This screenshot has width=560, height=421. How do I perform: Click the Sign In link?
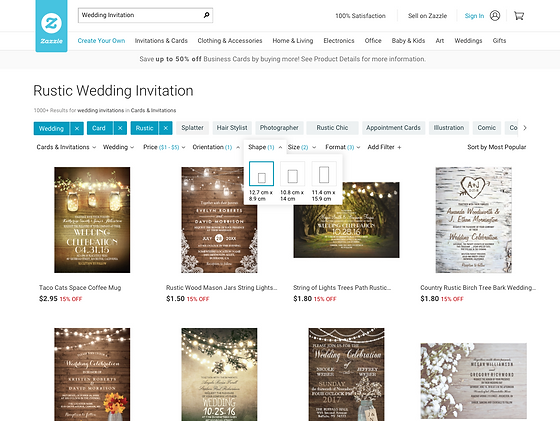point(474,16)
